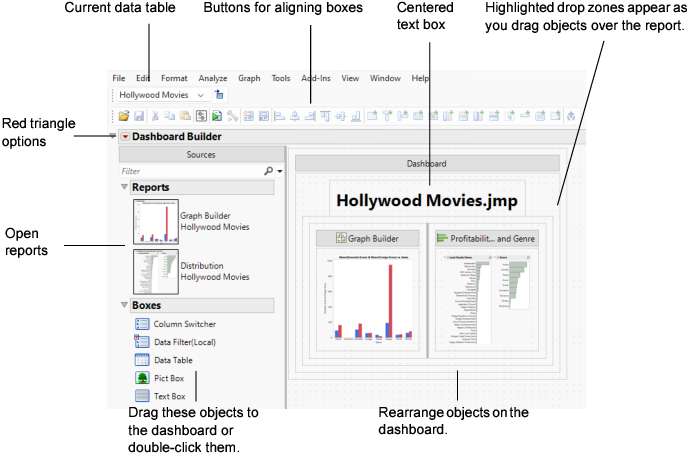Click the Paste clipboard icon
This screenshot has height=463, width=693.
pyautogui.click(x=186, y=116)
